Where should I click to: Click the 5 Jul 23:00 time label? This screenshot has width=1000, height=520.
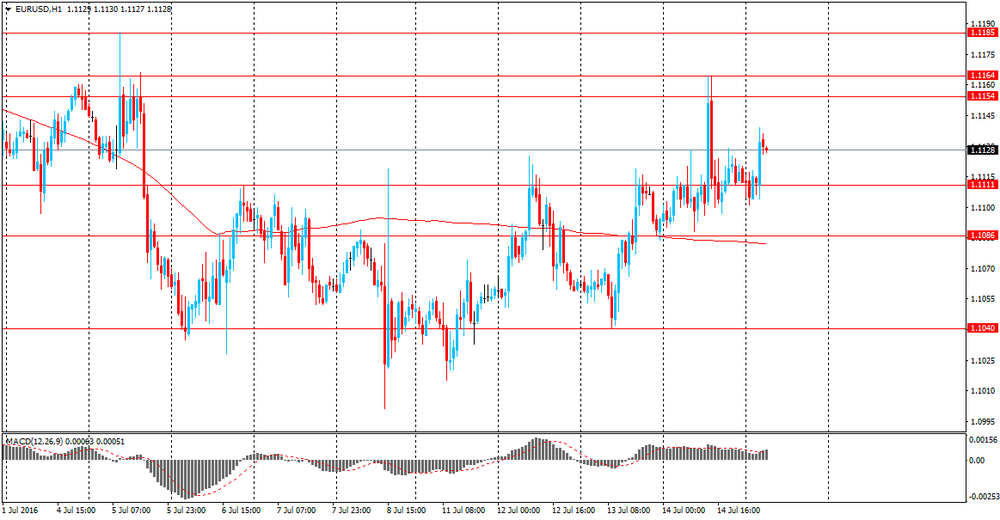click(186, 510)
